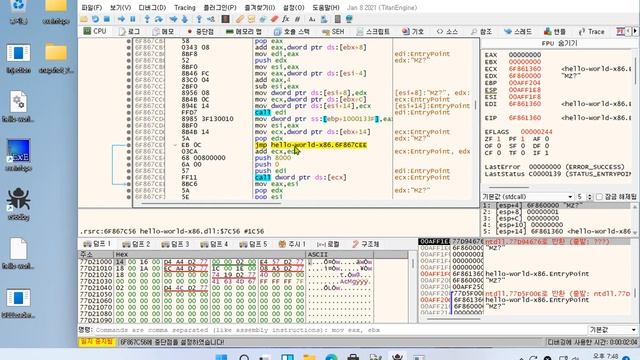Open the 기본값 dropdown beside command bar
Viewport: 640px width, 360px height.
click(613, 330)
